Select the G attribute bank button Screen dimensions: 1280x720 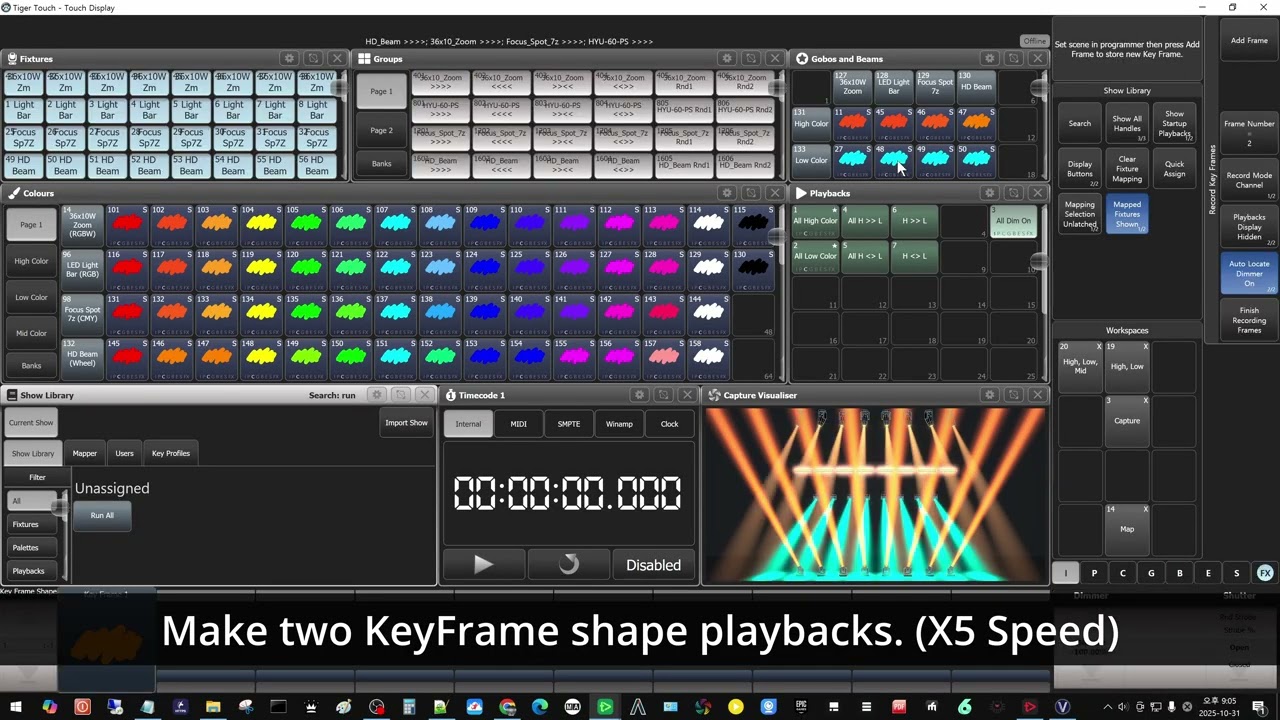point(1151,573)
